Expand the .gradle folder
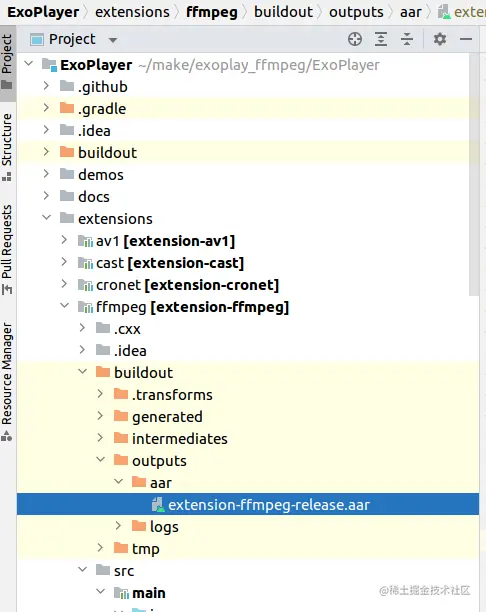The image size is (486, 612). [46, 108]
